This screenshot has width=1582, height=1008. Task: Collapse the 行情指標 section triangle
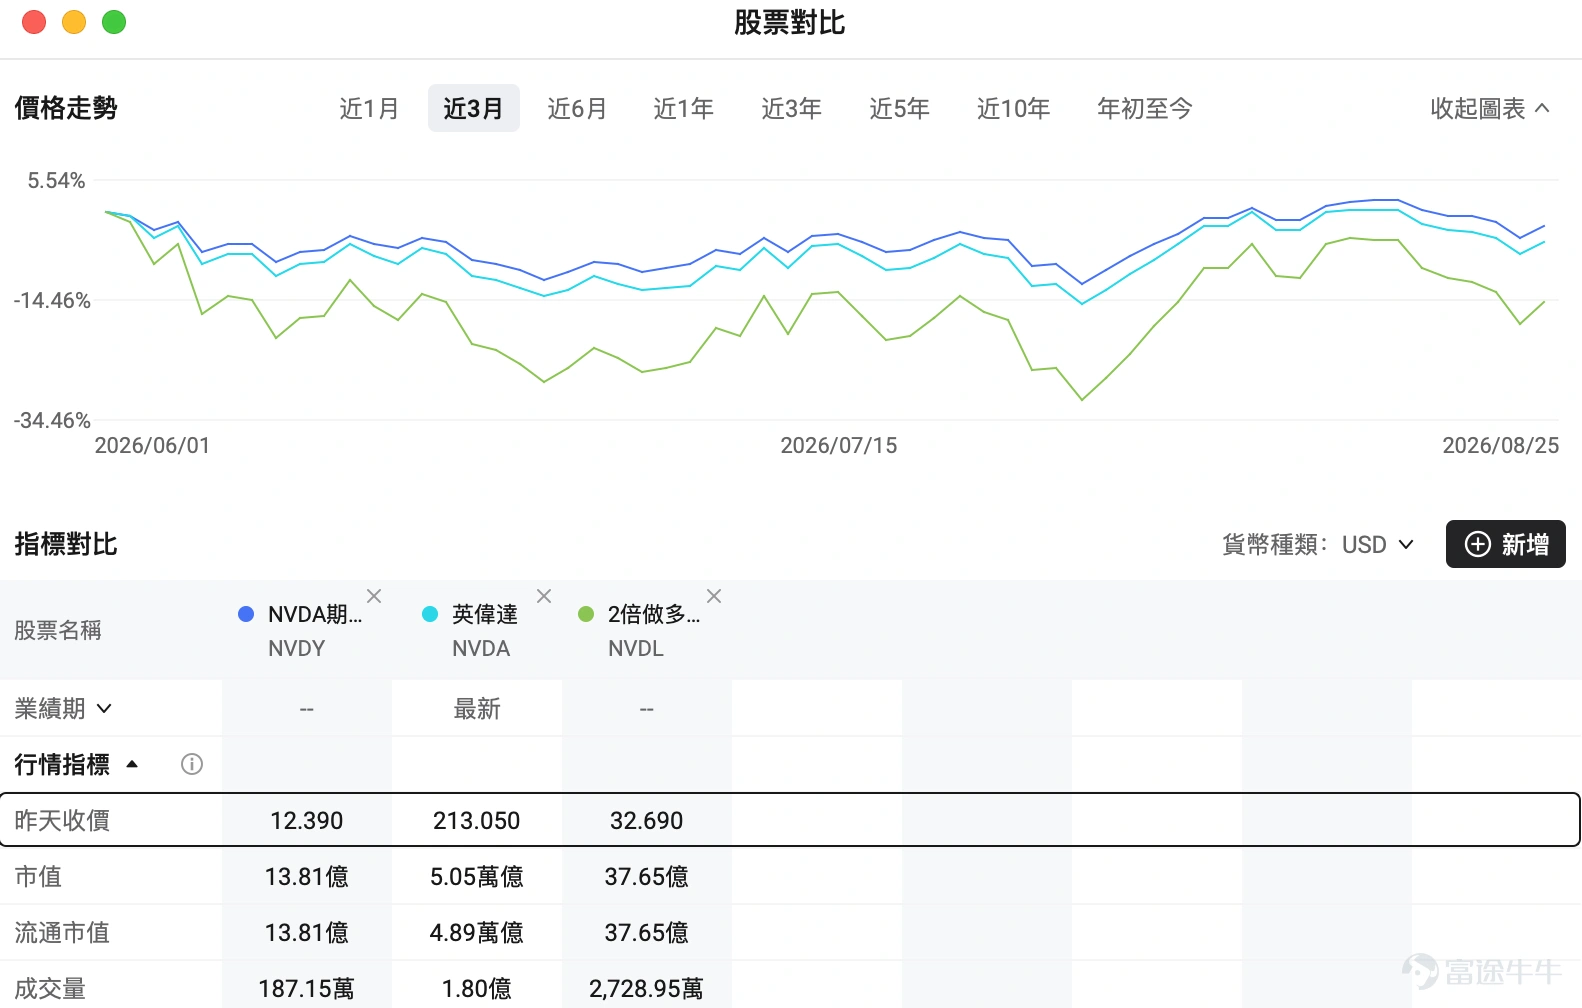[132, 765]
